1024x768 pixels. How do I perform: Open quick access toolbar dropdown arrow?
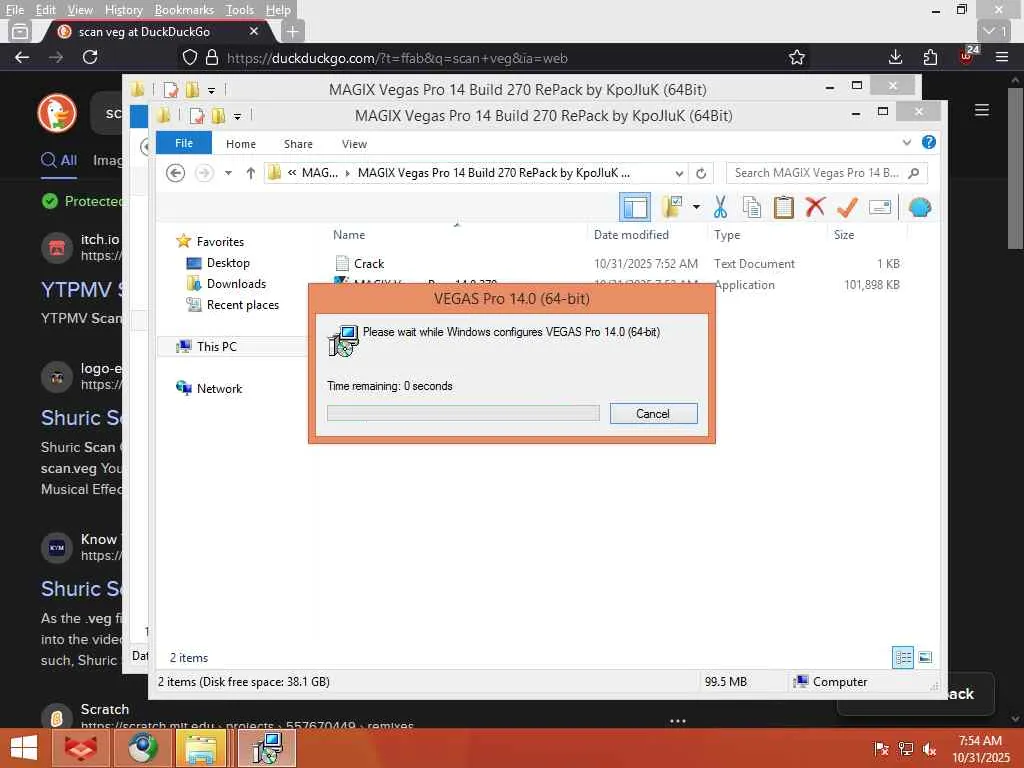(x=237, y=116)
